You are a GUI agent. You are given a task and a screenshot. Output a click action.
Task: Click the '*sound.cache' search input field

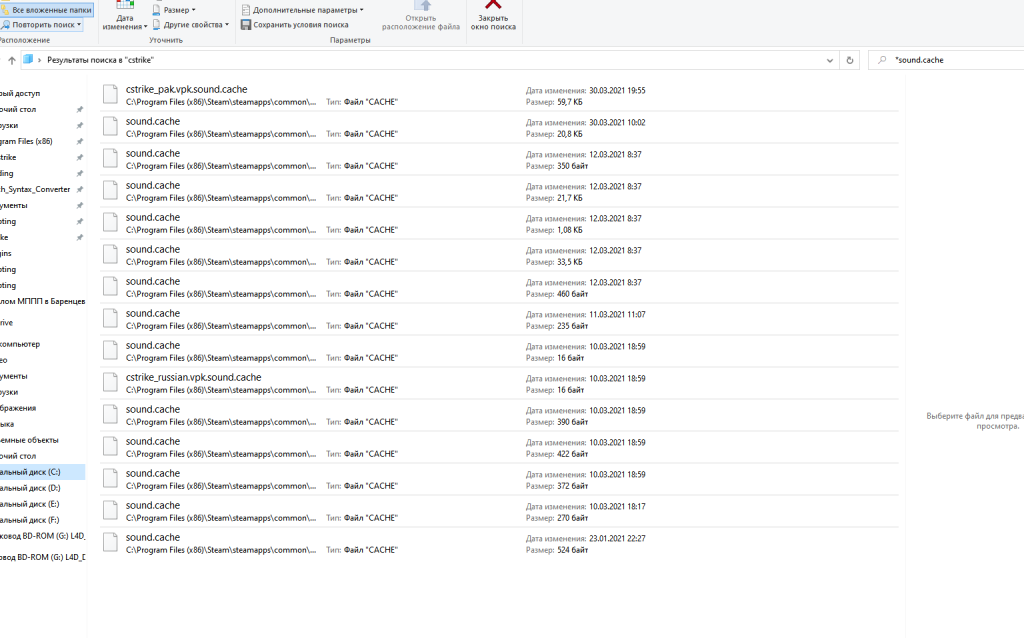pyautogui.click(x=950, y=60)
